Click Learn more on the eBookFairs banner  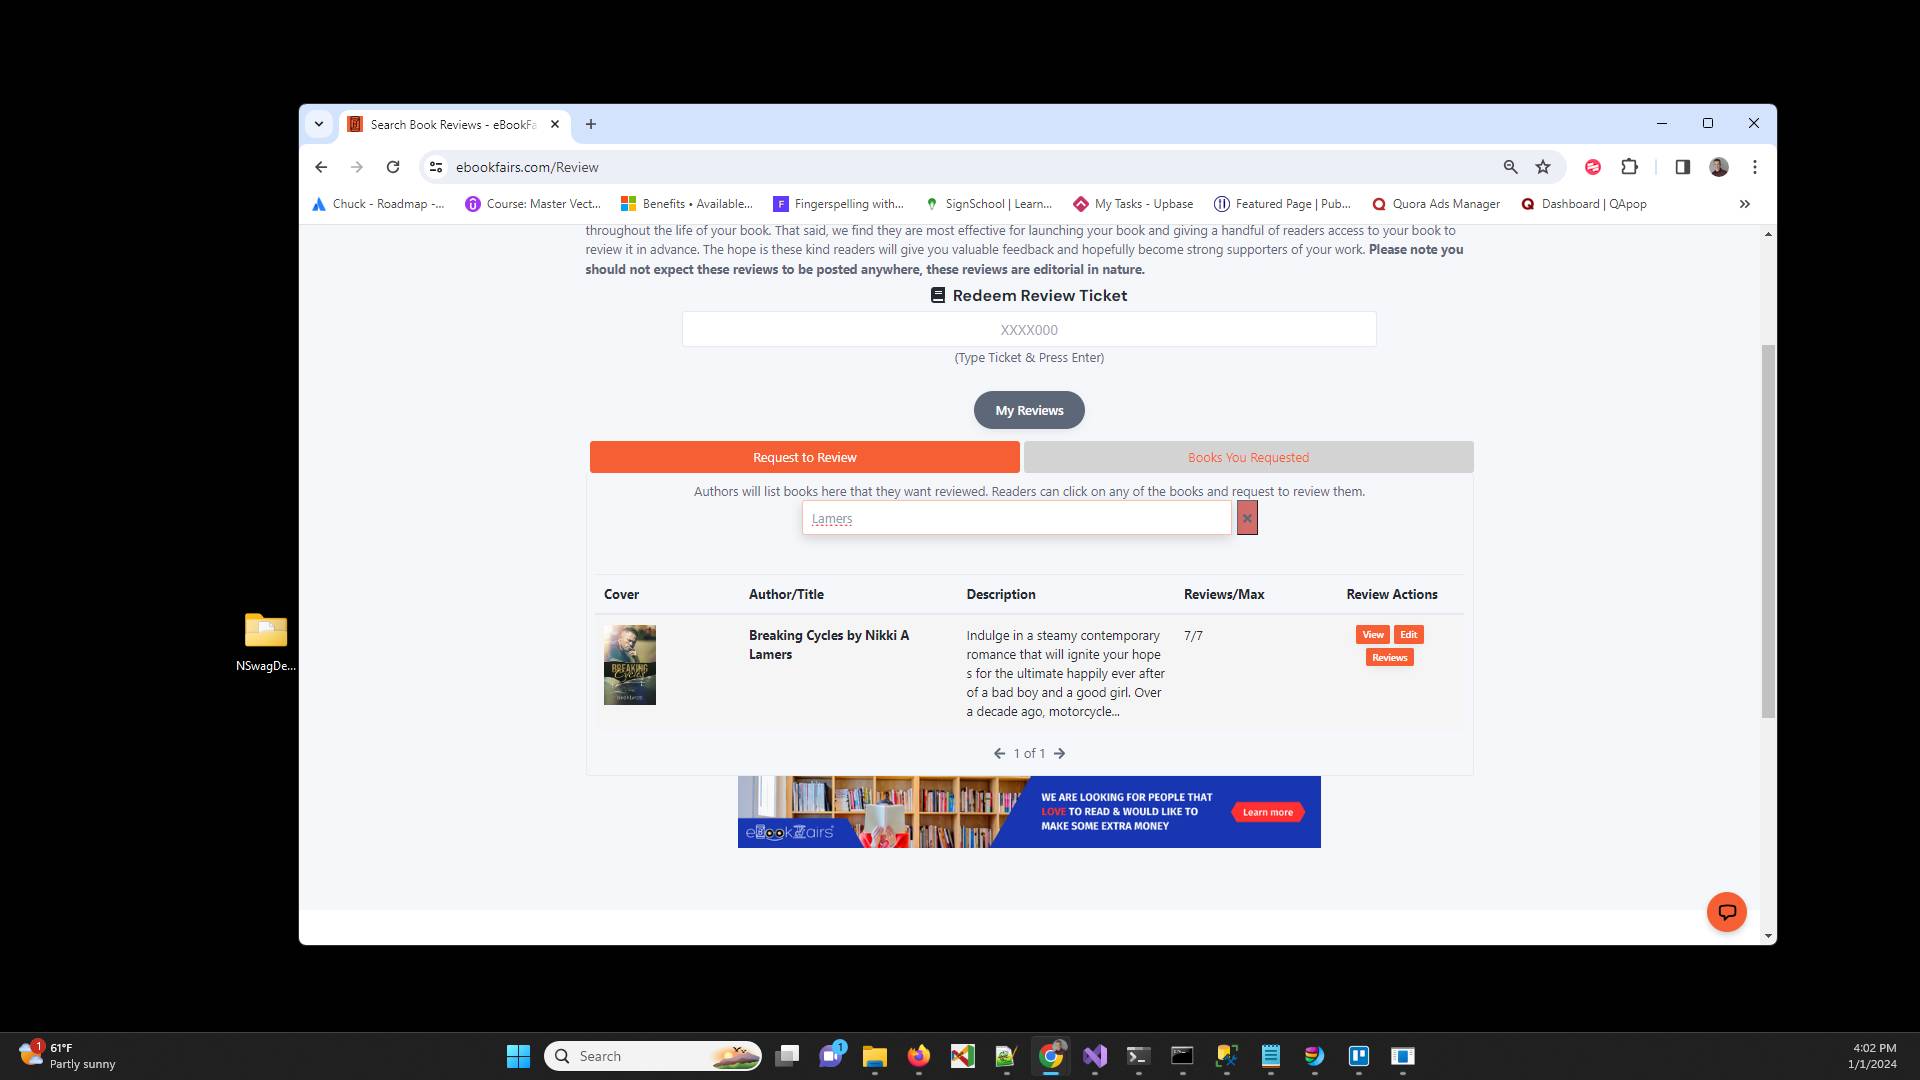[x=1266, y=812]
